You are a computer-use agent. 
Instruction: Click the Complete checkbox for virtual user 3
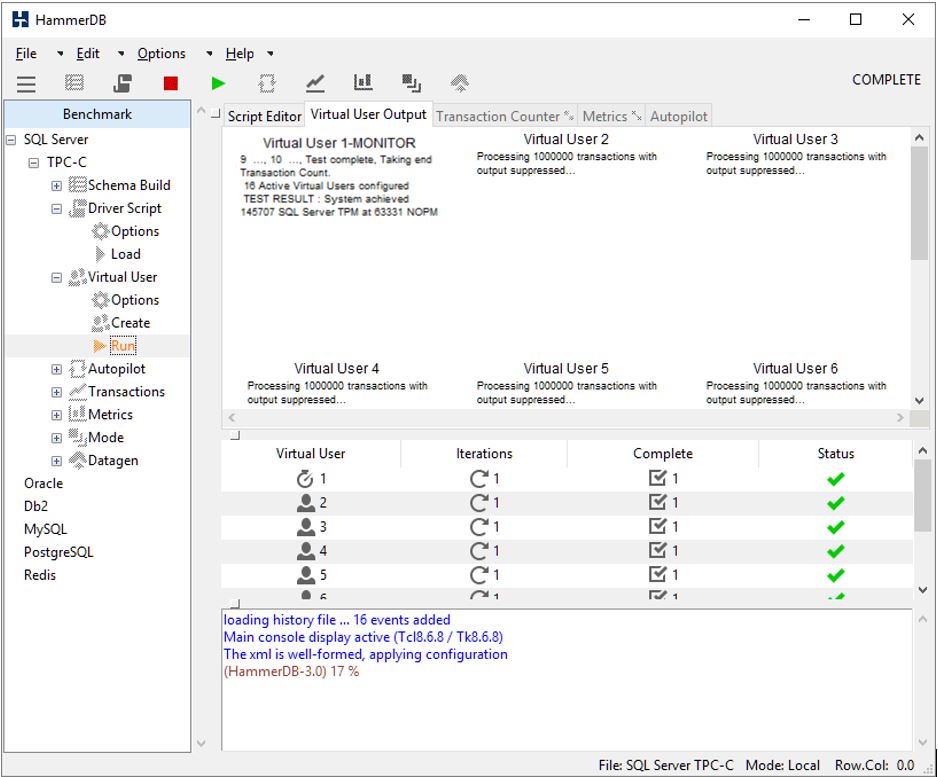pos(657,527)
